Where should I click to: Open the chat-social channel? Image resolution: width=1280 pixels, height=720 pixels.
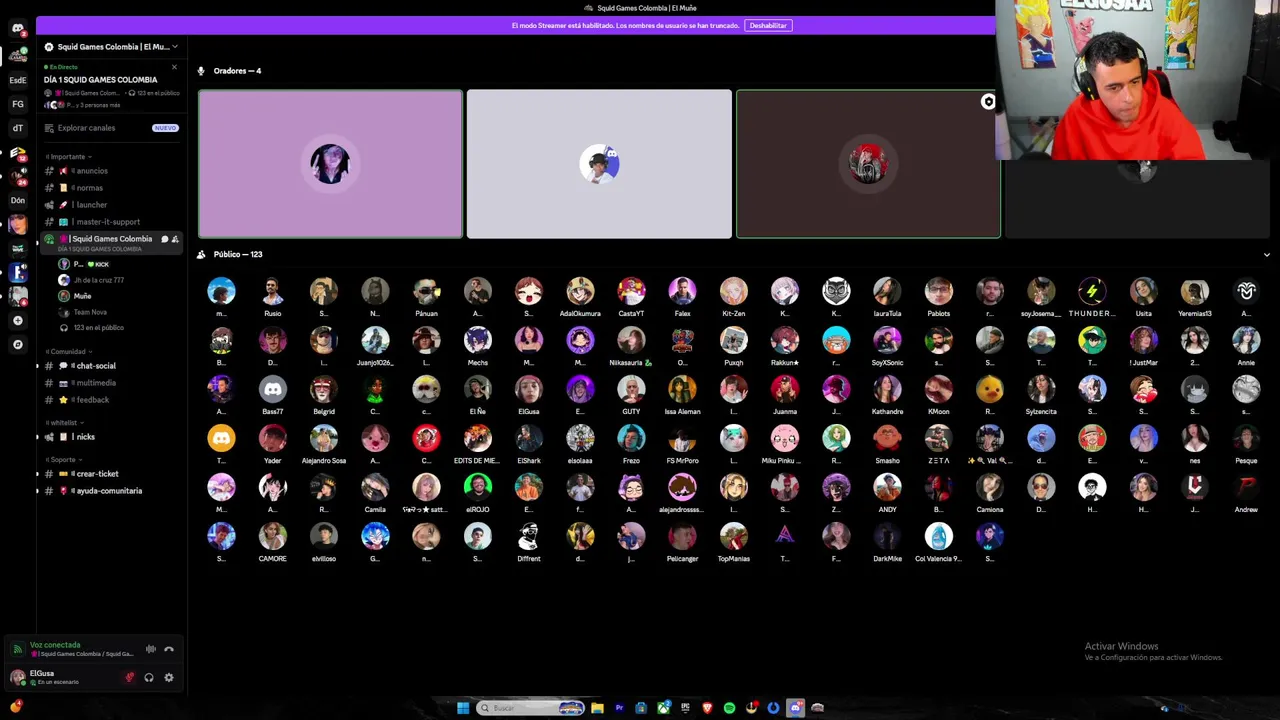[x=111, y=366]
